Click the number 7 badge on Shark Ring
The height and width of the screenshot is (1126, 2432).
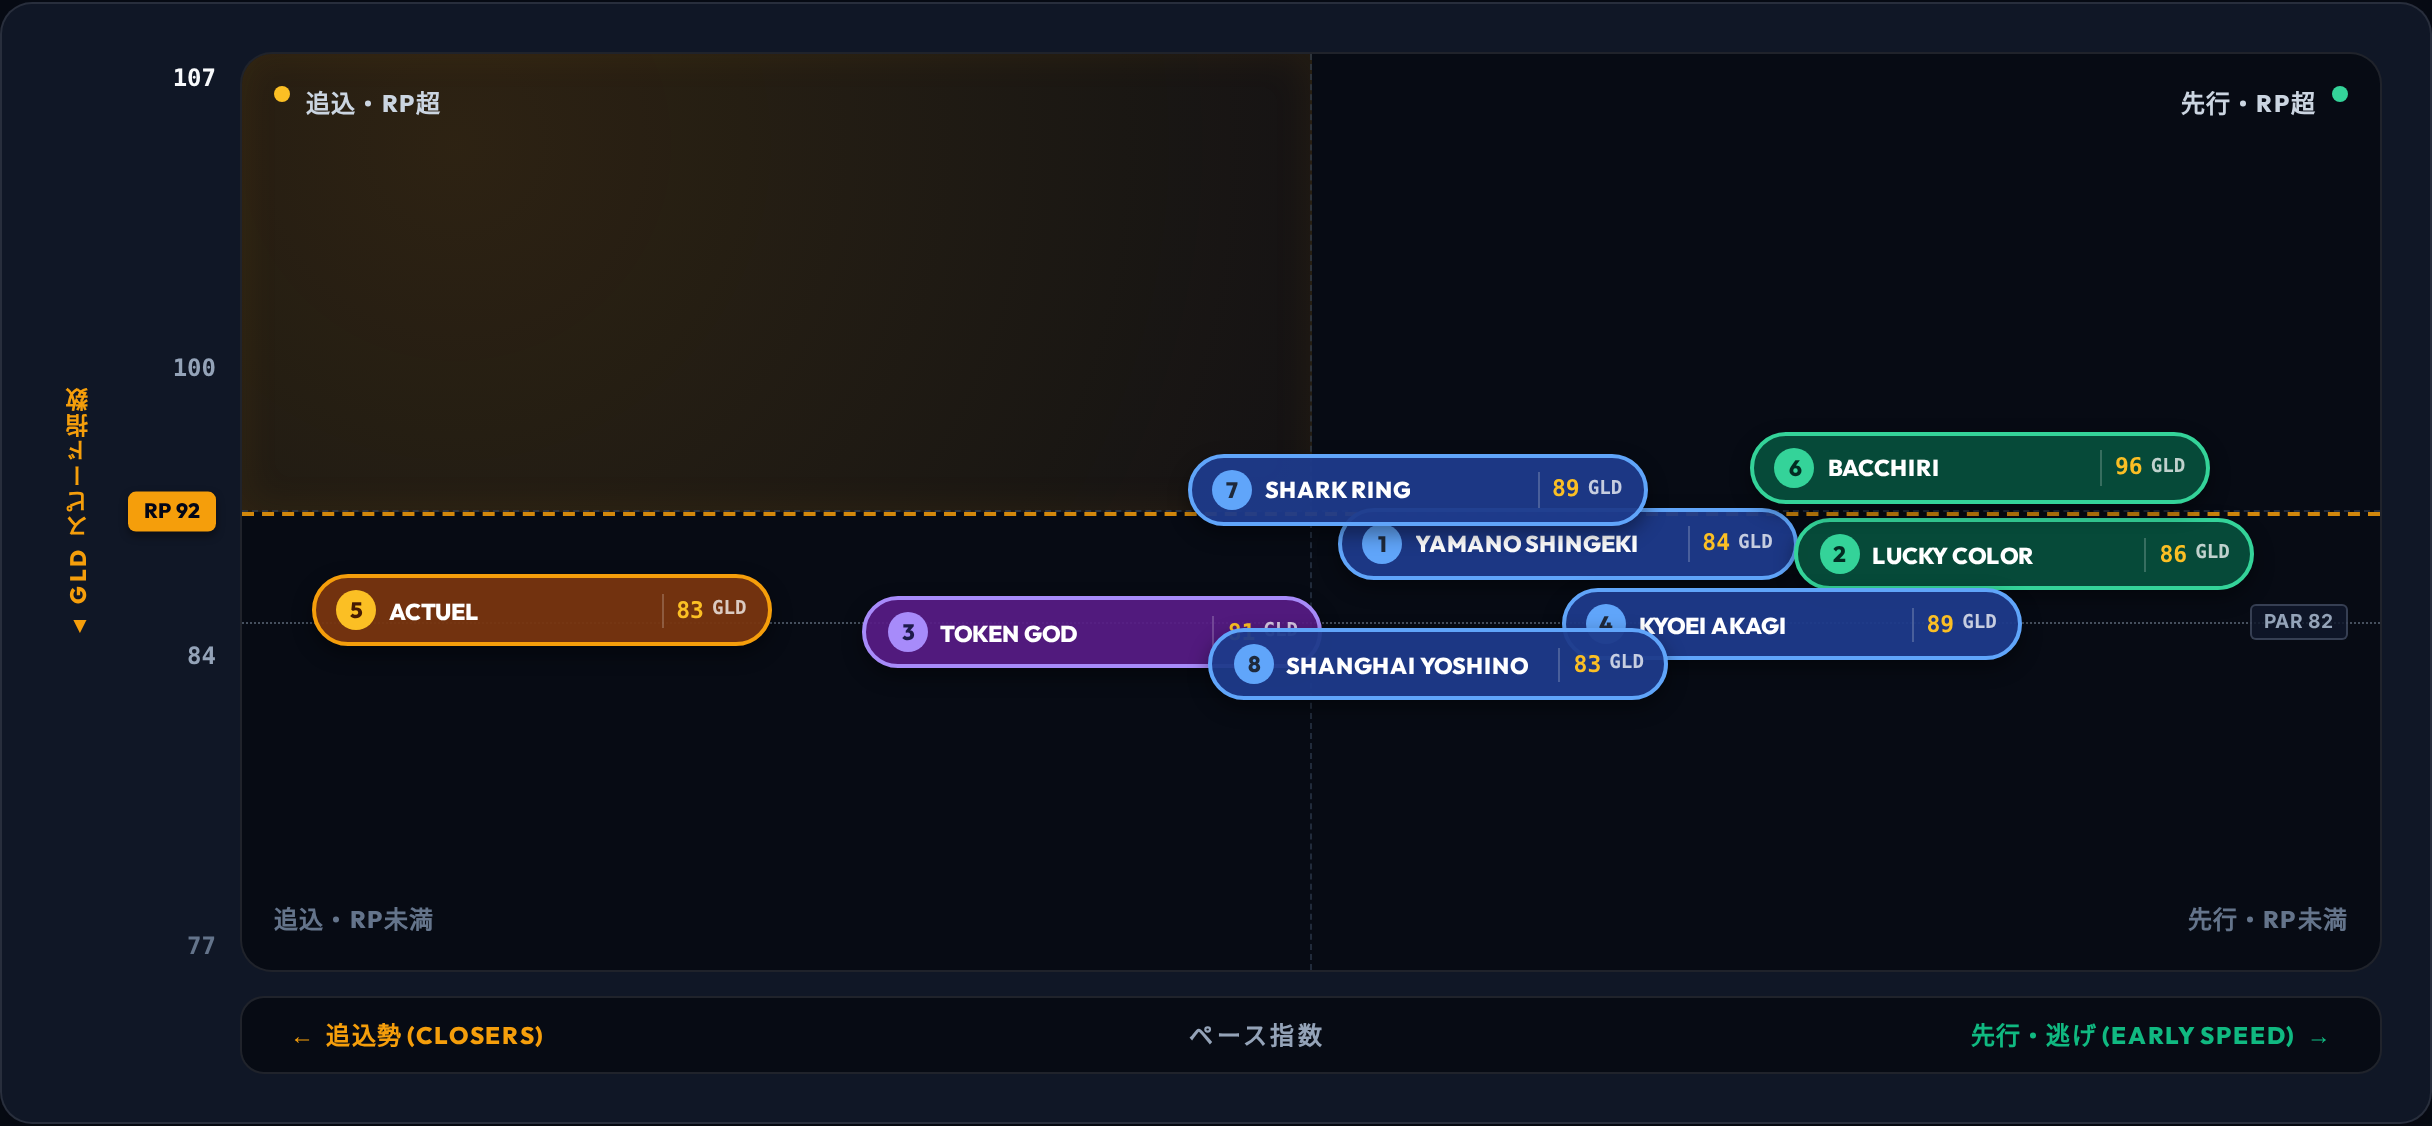(1232, 490)
